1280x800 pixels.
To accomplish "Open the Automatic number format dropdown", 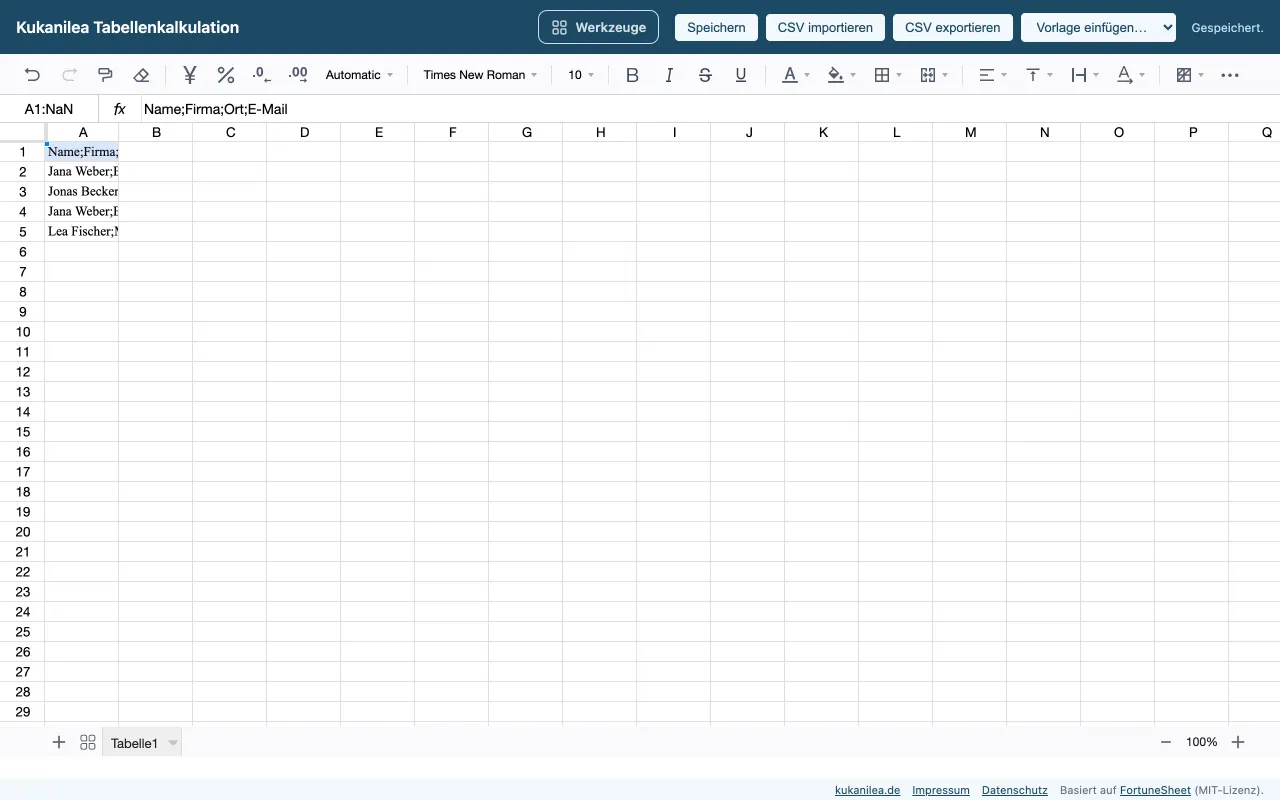I will 360,75.
